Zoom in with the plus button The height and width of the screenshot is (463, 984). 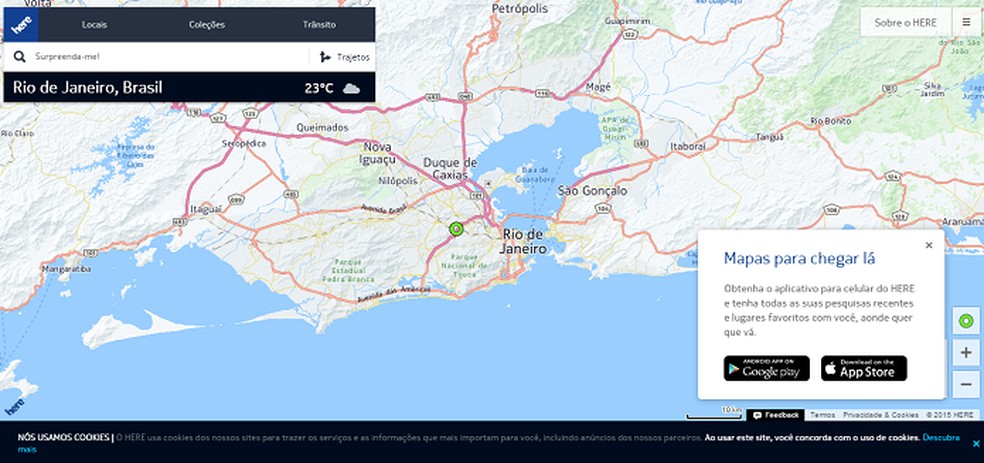(x=966, y=353)
